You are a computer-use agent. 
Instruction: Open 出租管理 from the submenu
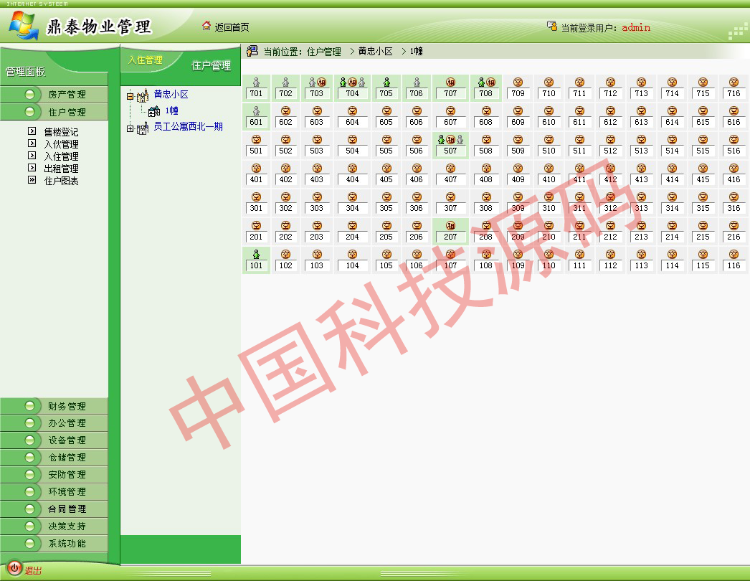61,168
